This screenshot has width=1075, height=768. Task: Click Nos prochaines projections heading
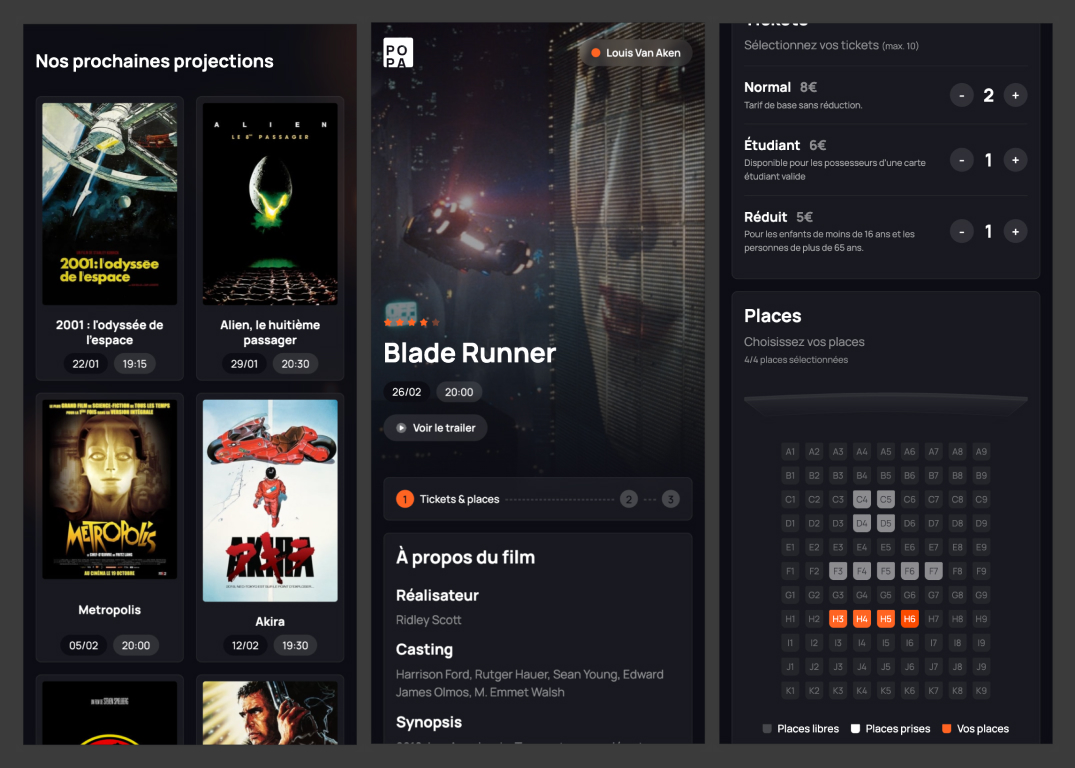click(x=154, y=61)
